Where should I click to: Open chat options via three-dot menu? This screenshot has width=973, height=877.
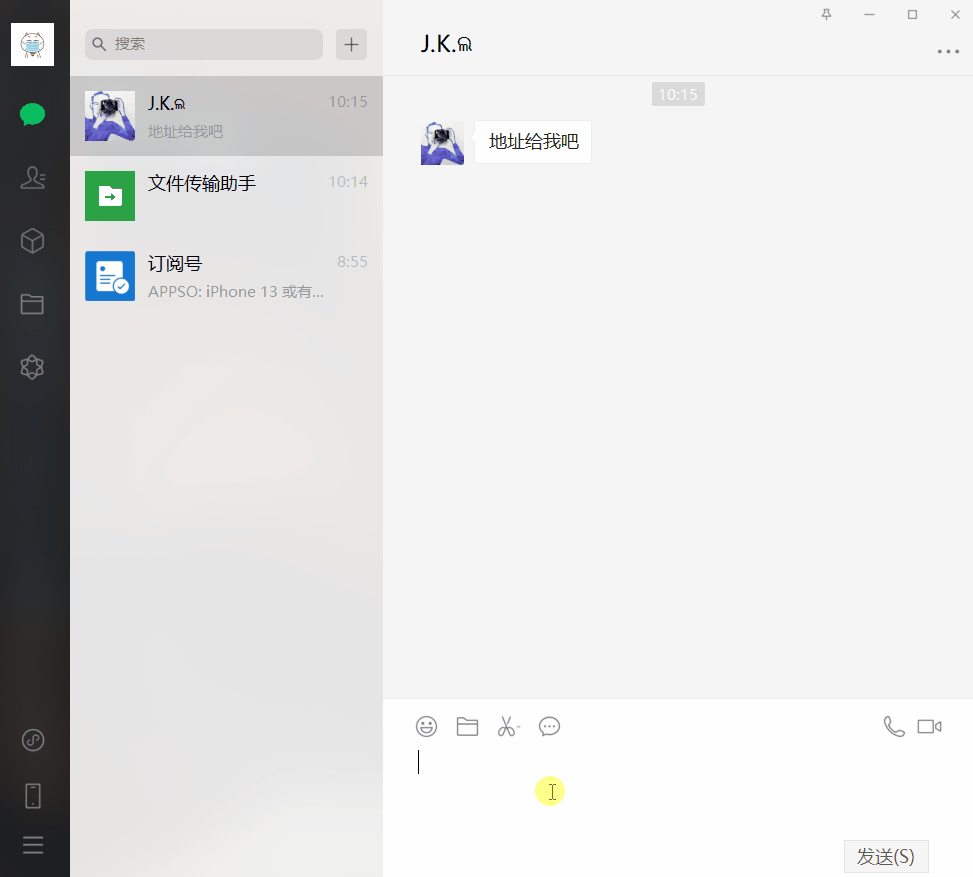click(947, 51)
